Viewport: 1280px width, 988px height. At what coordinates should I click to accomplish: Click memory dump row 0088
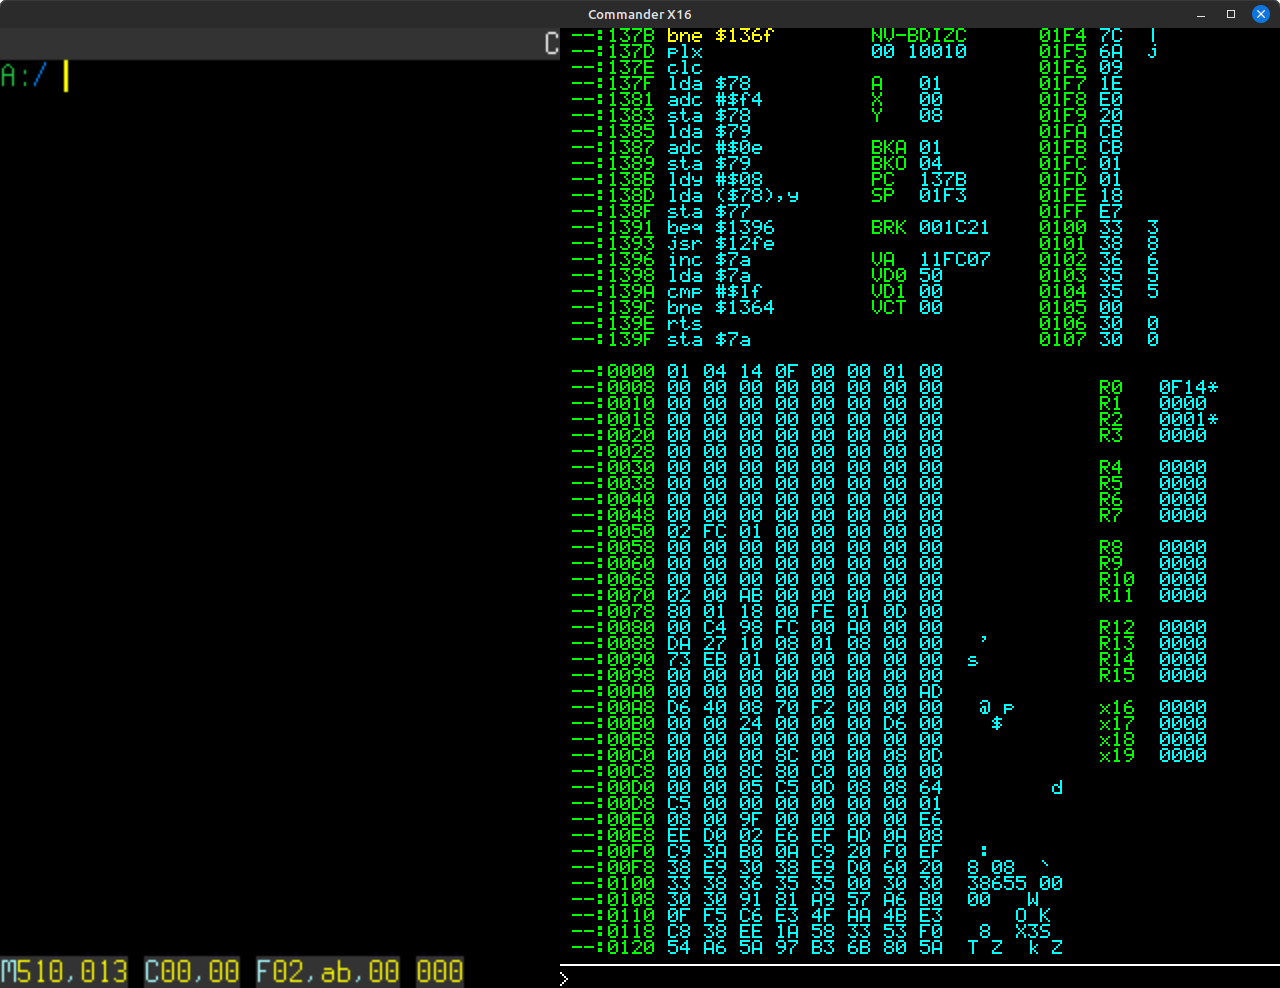pos(780,644)
